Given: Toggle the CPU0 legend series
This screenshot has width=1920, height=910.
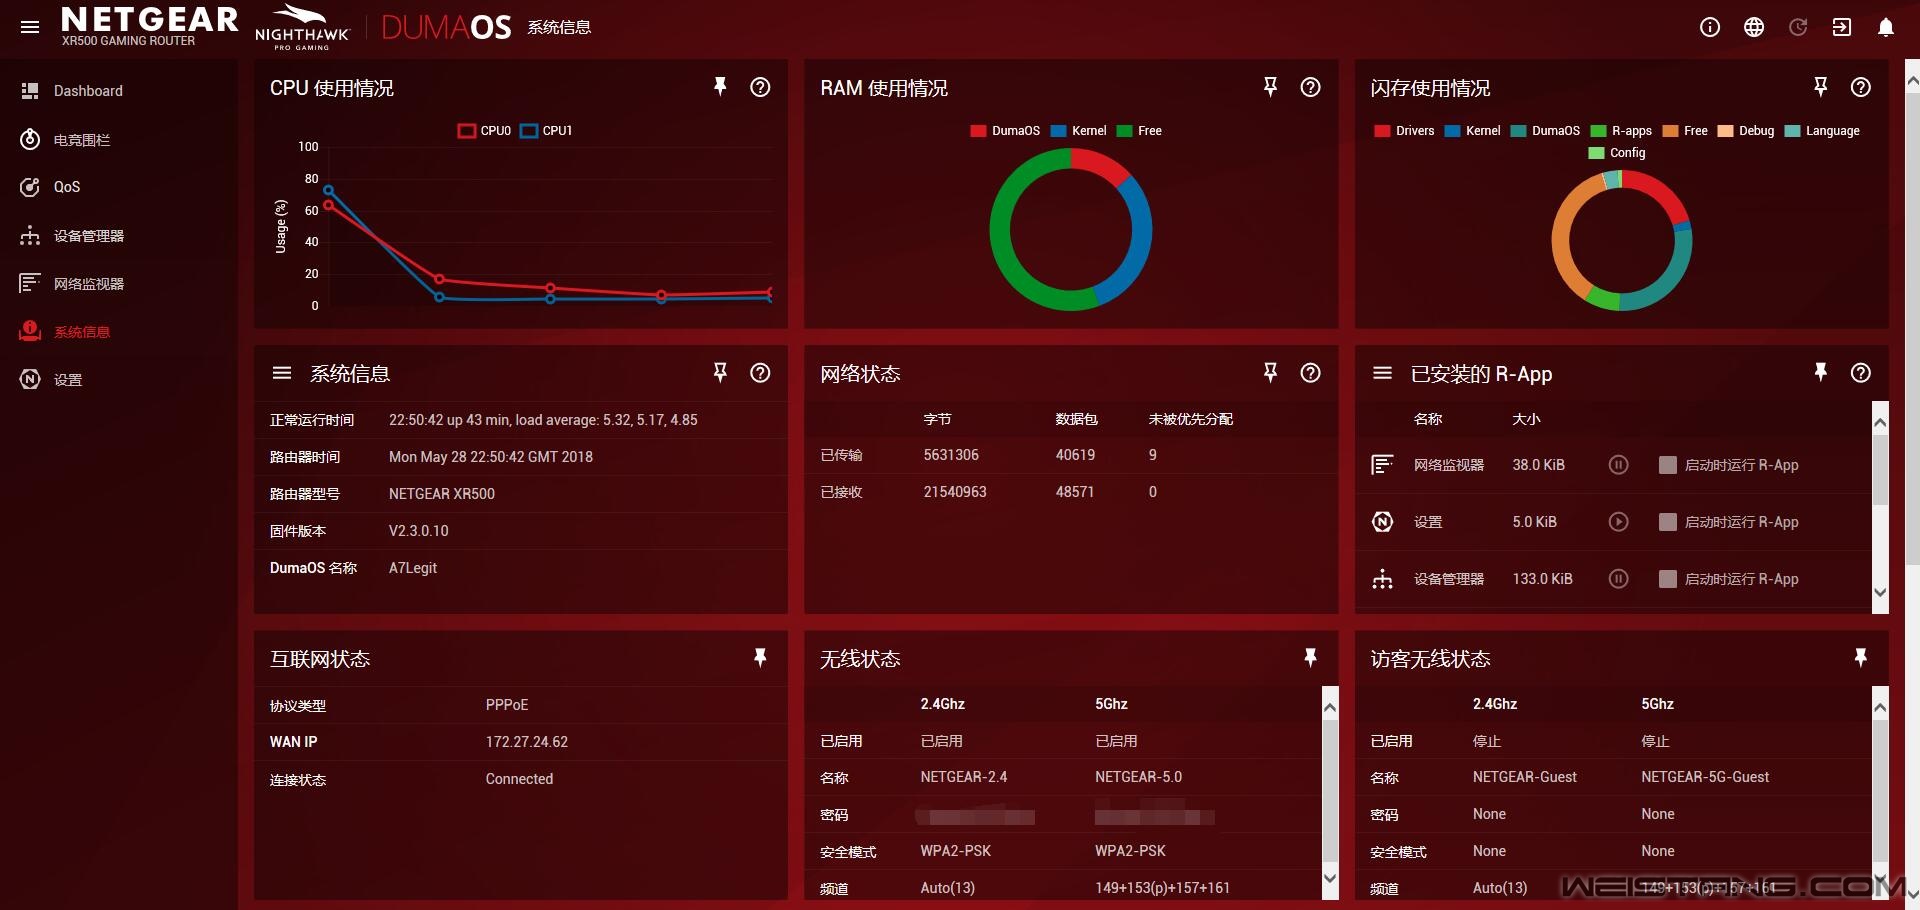Looking at the screenshot, I should click(x=485, y=131).
